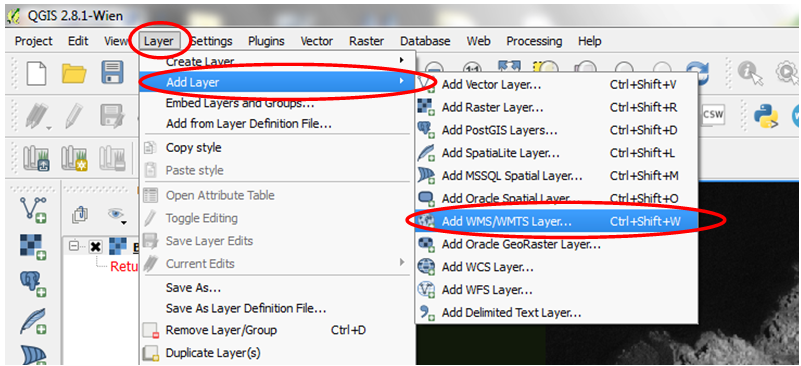Select the Identify Features tool icon

(750, 73)
